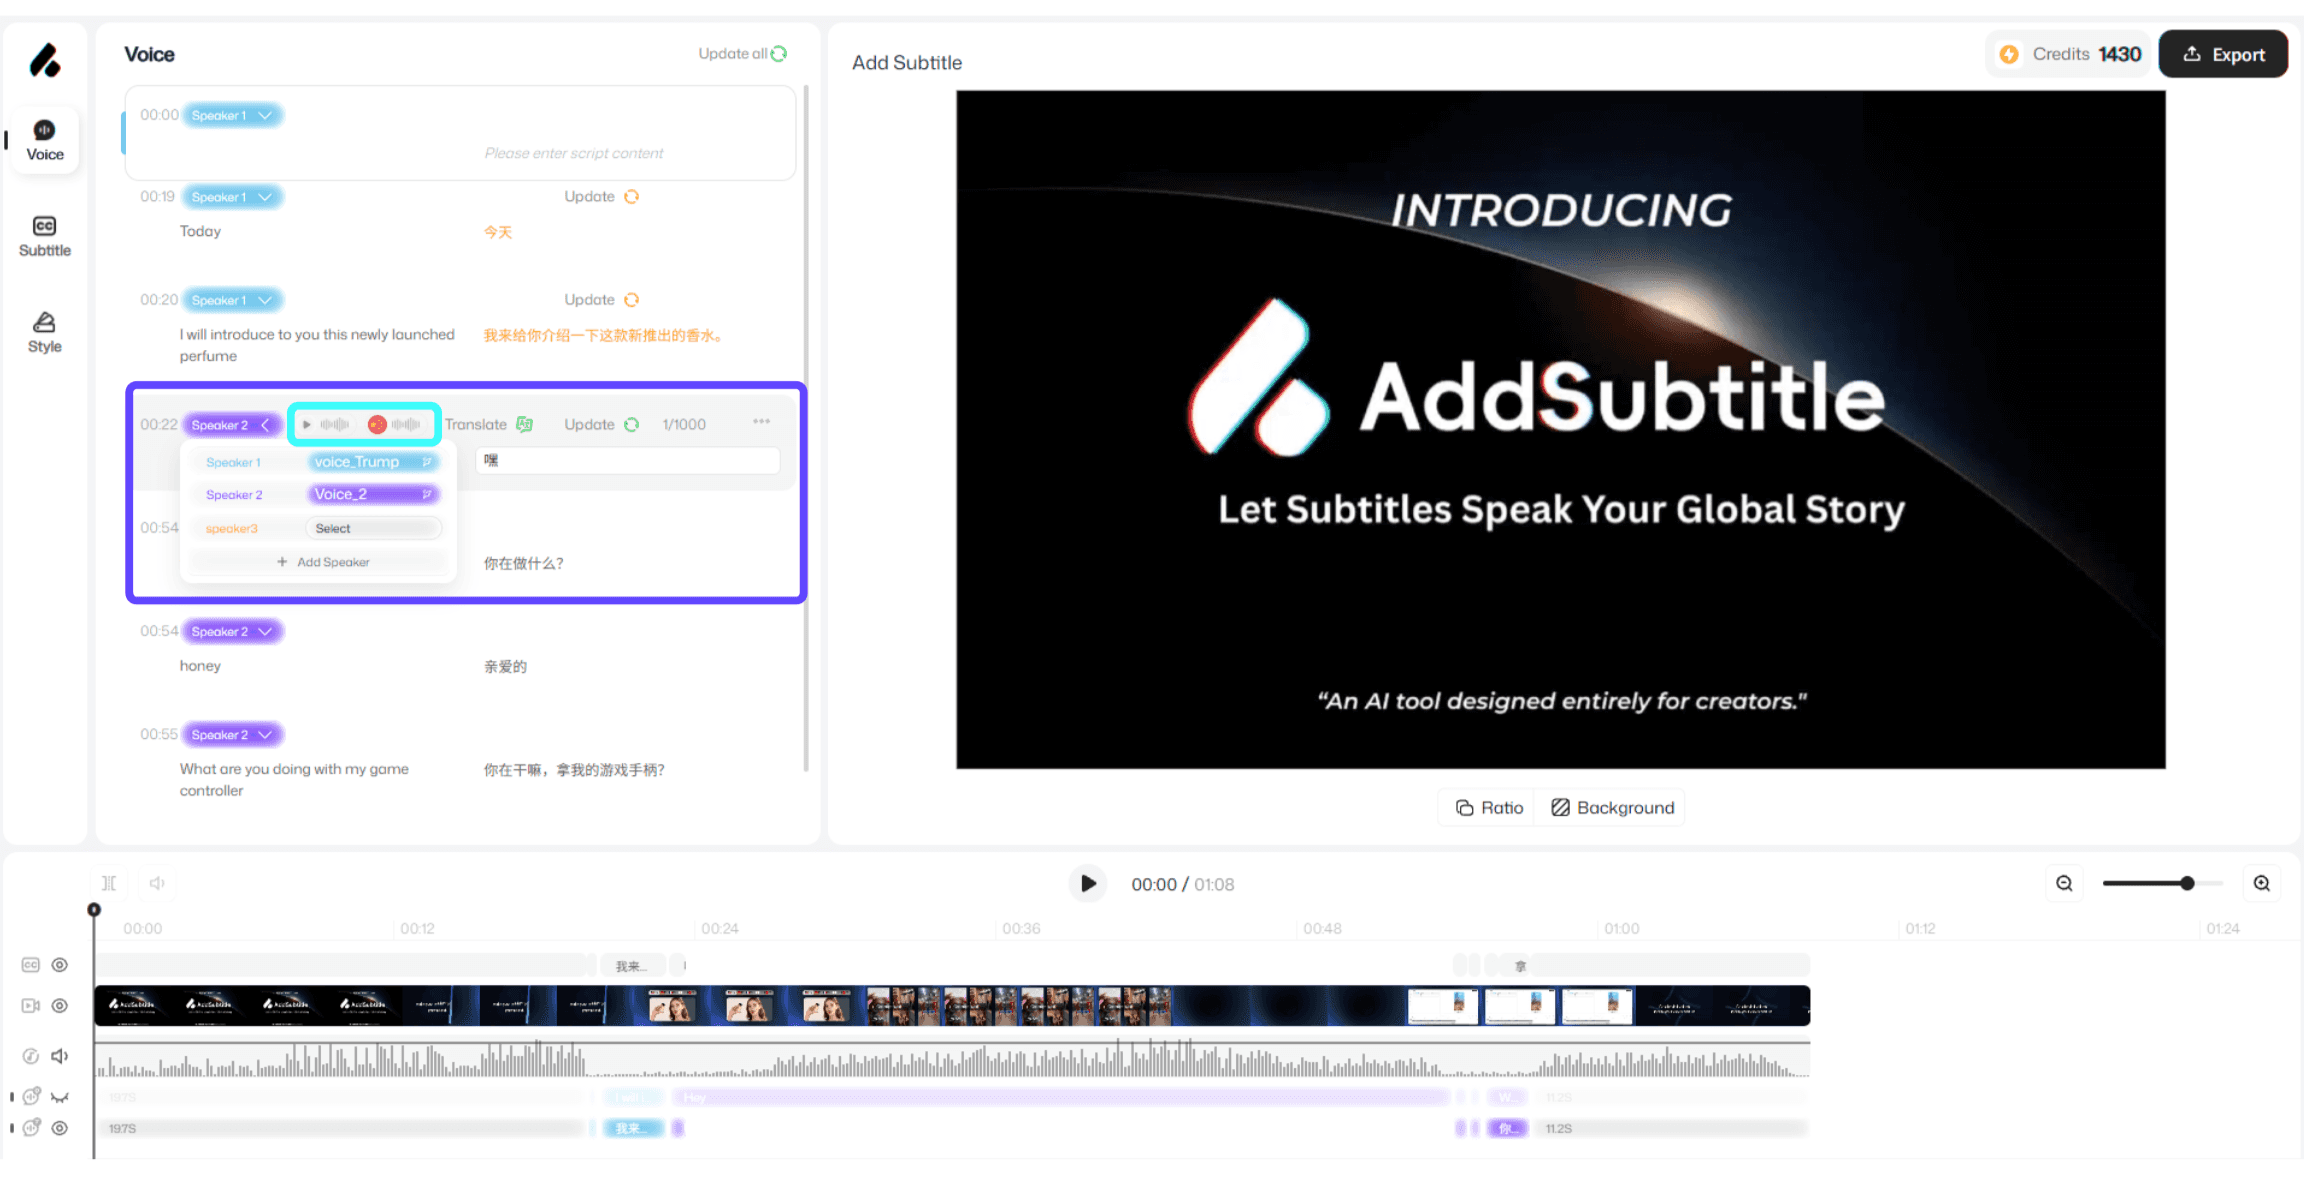Click the Add Speaker button

[x=323, y=562]
